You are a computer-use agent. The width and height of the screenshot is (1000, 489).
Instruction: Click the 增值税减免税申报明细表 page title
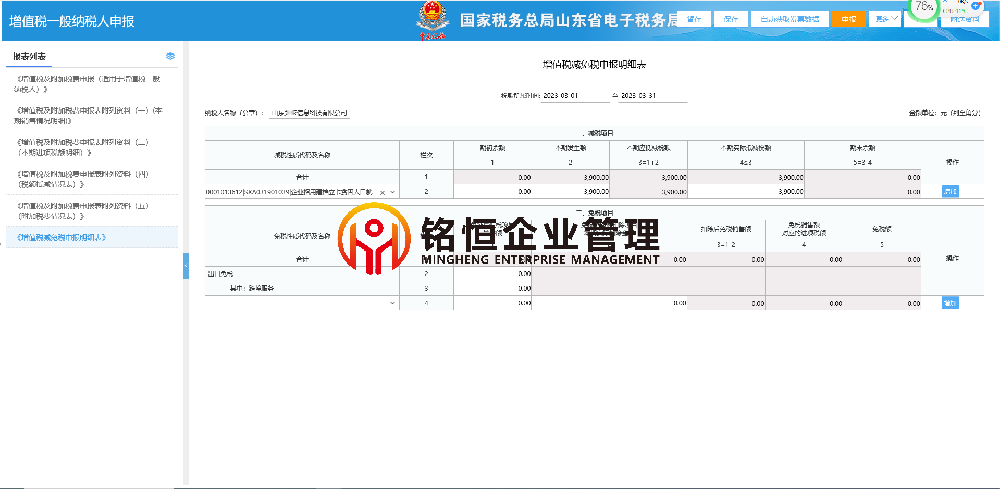(594, 65)
